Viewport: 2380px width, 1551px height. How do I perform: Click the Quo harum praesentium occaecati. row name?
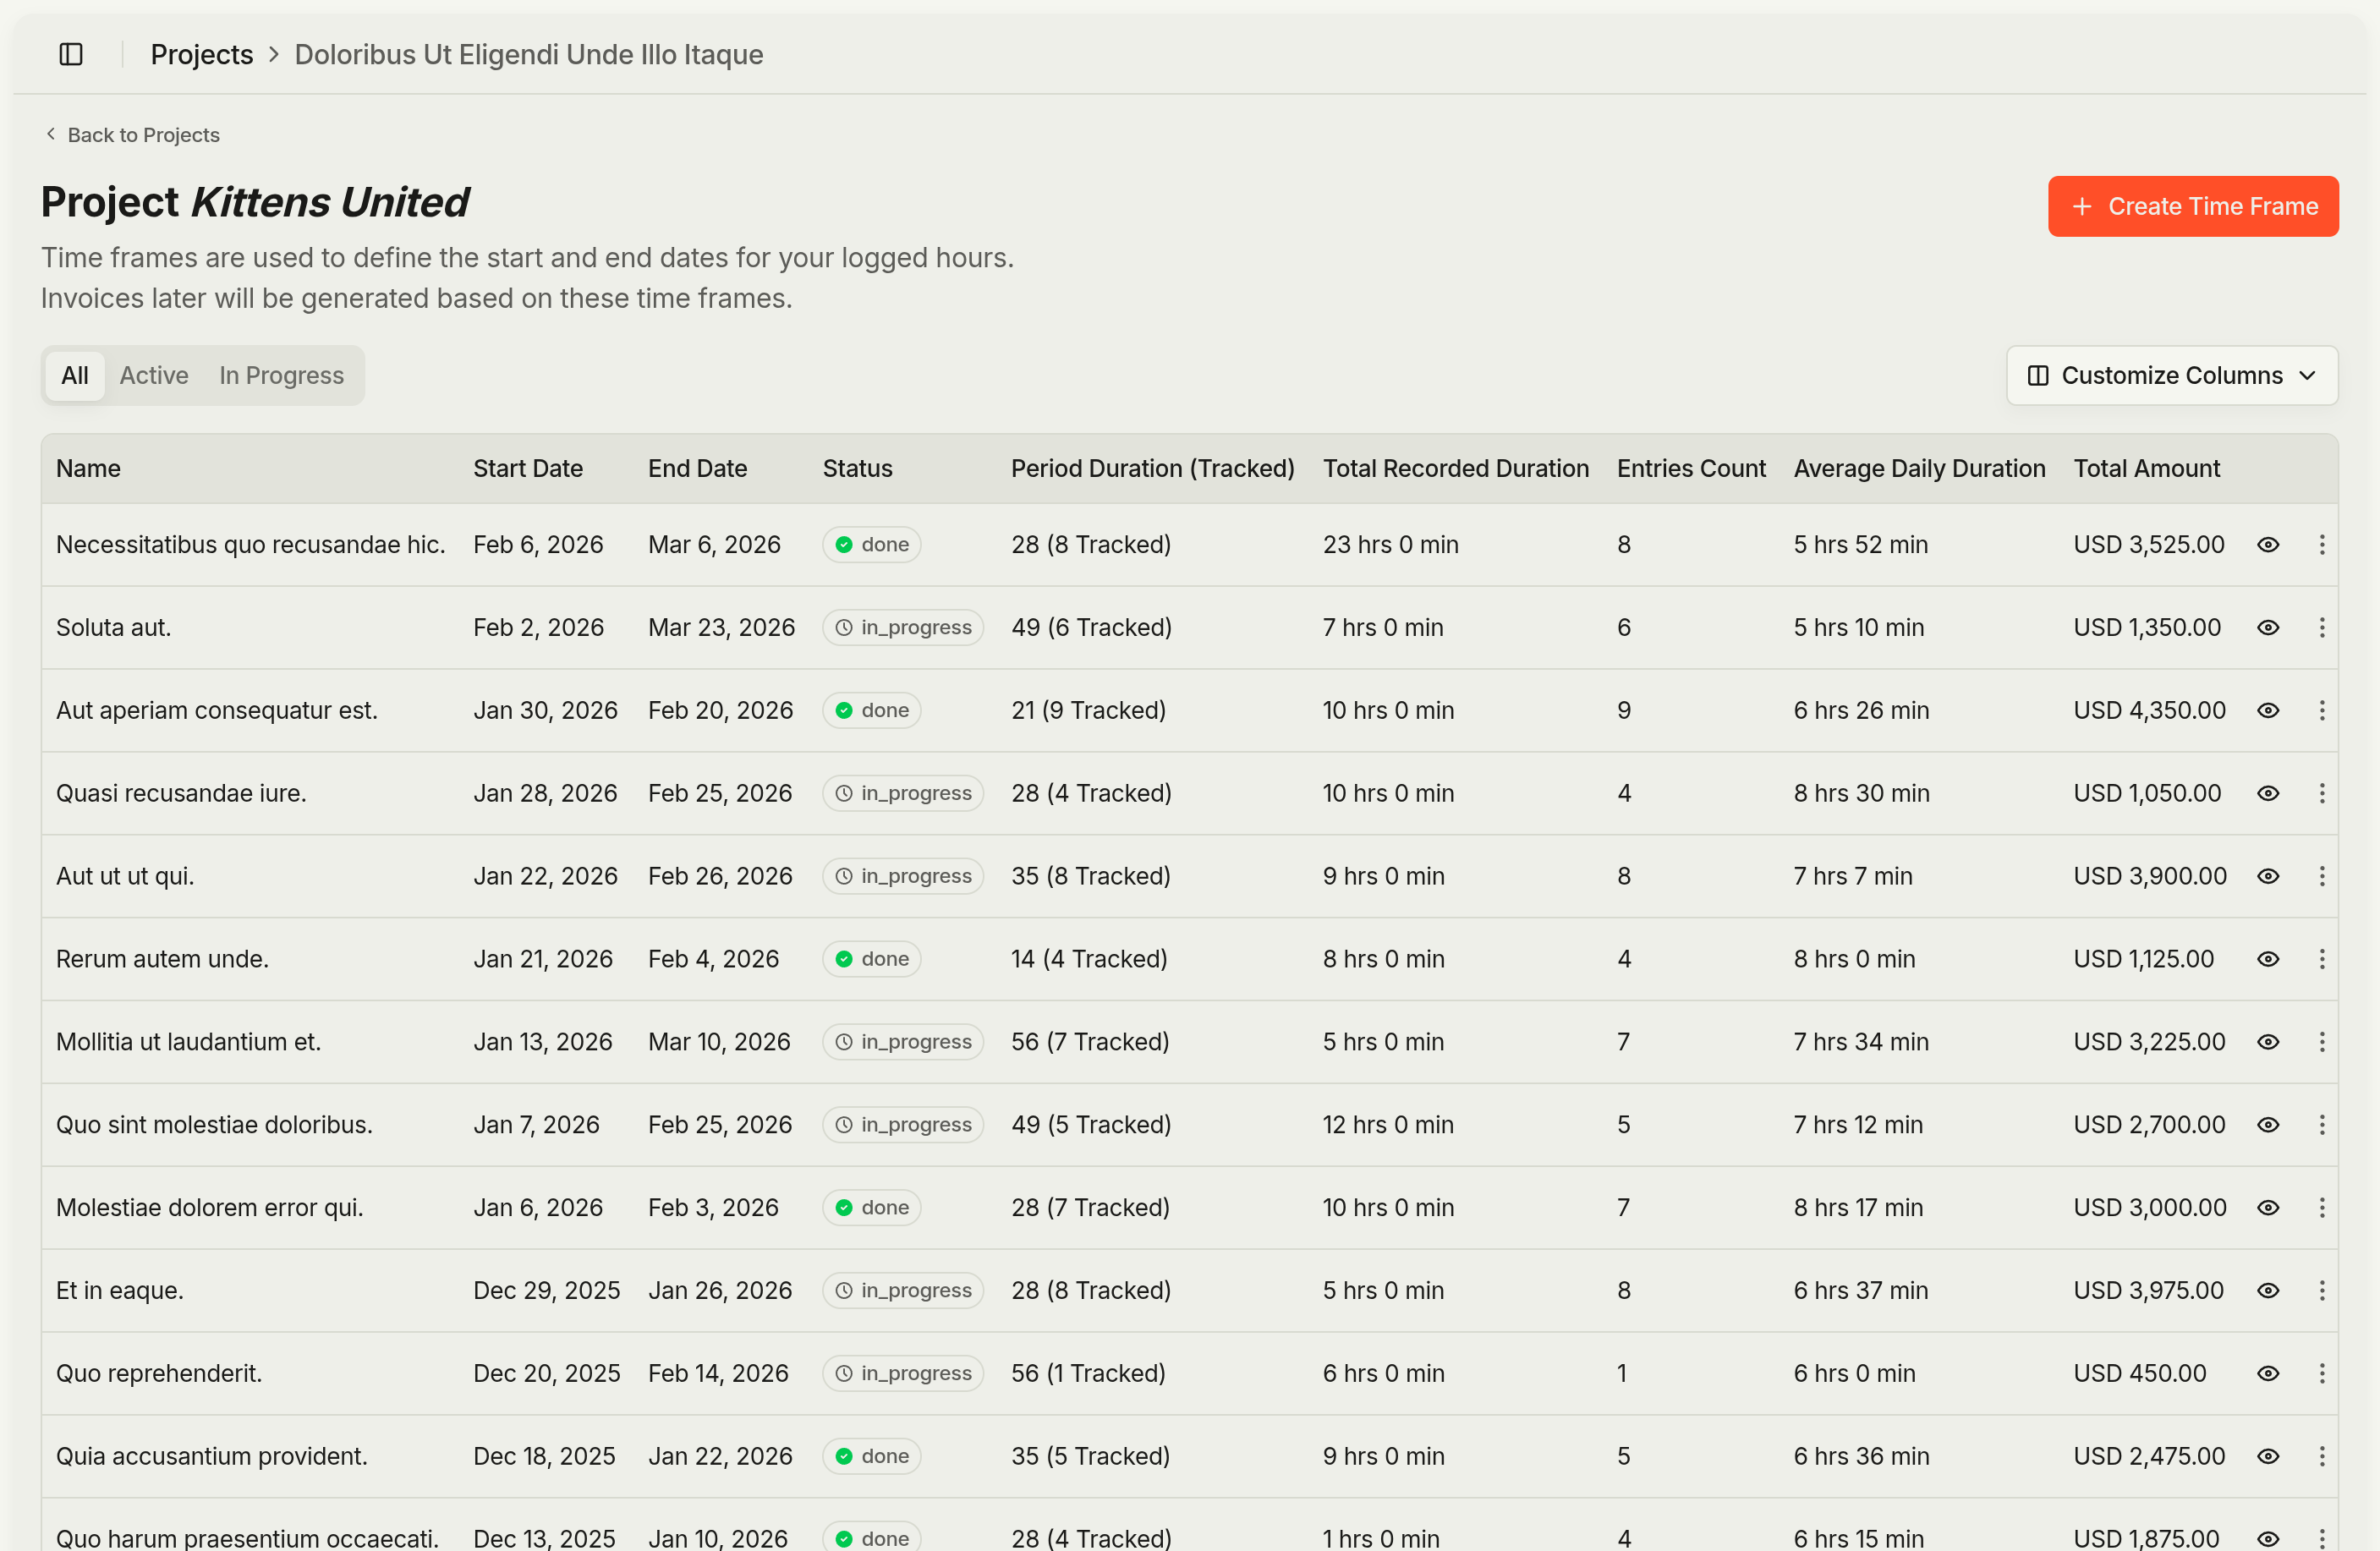click(x=248, y=1538)
